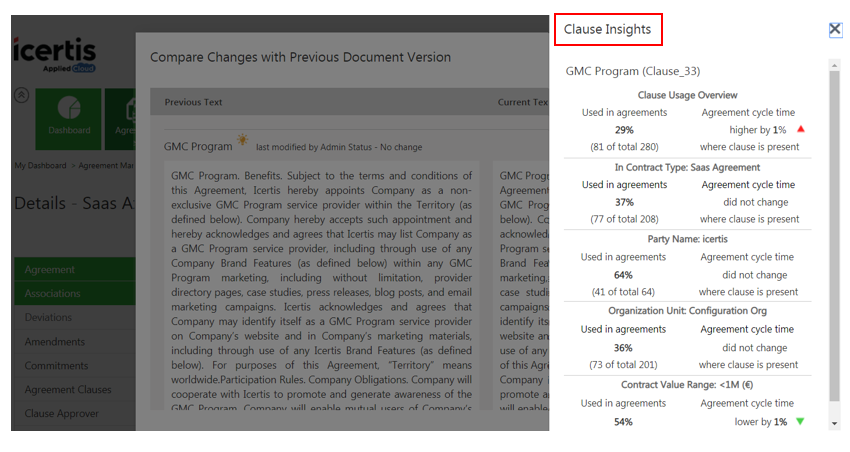Open Agreement Clauses in the sidebar

68,390
